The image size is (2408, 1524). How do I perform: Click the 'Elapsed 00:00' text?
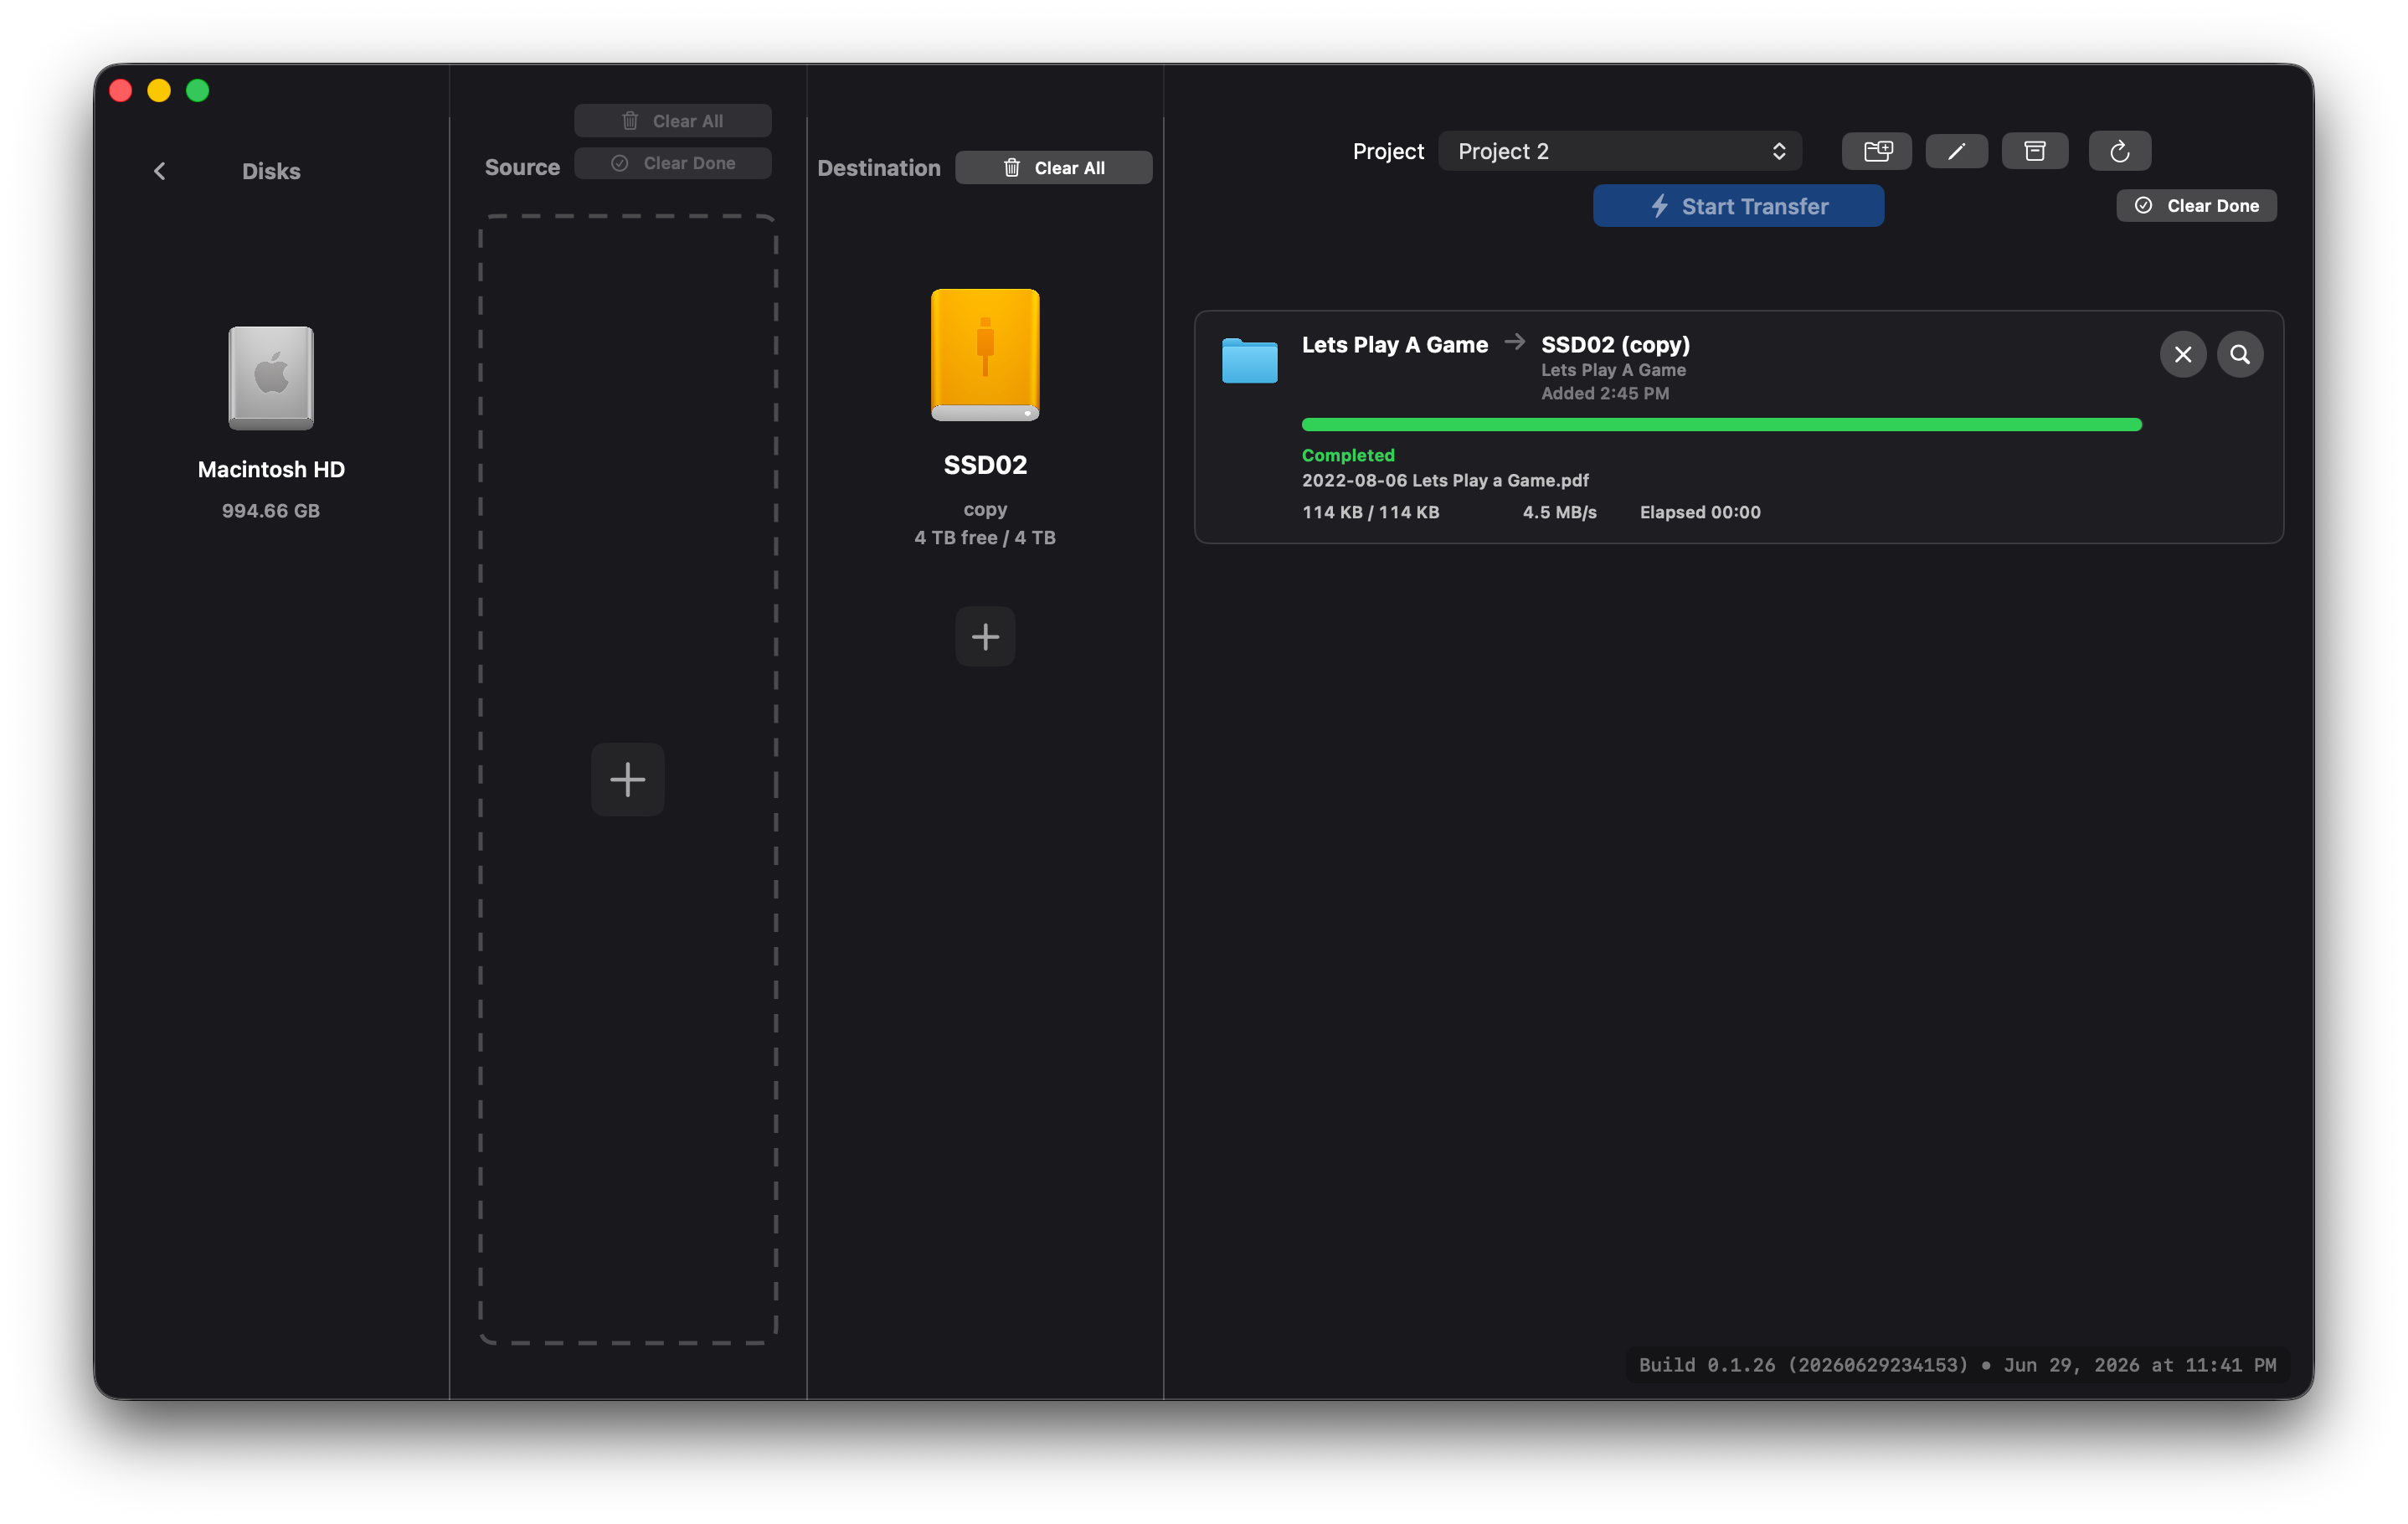coord(1700,512)
